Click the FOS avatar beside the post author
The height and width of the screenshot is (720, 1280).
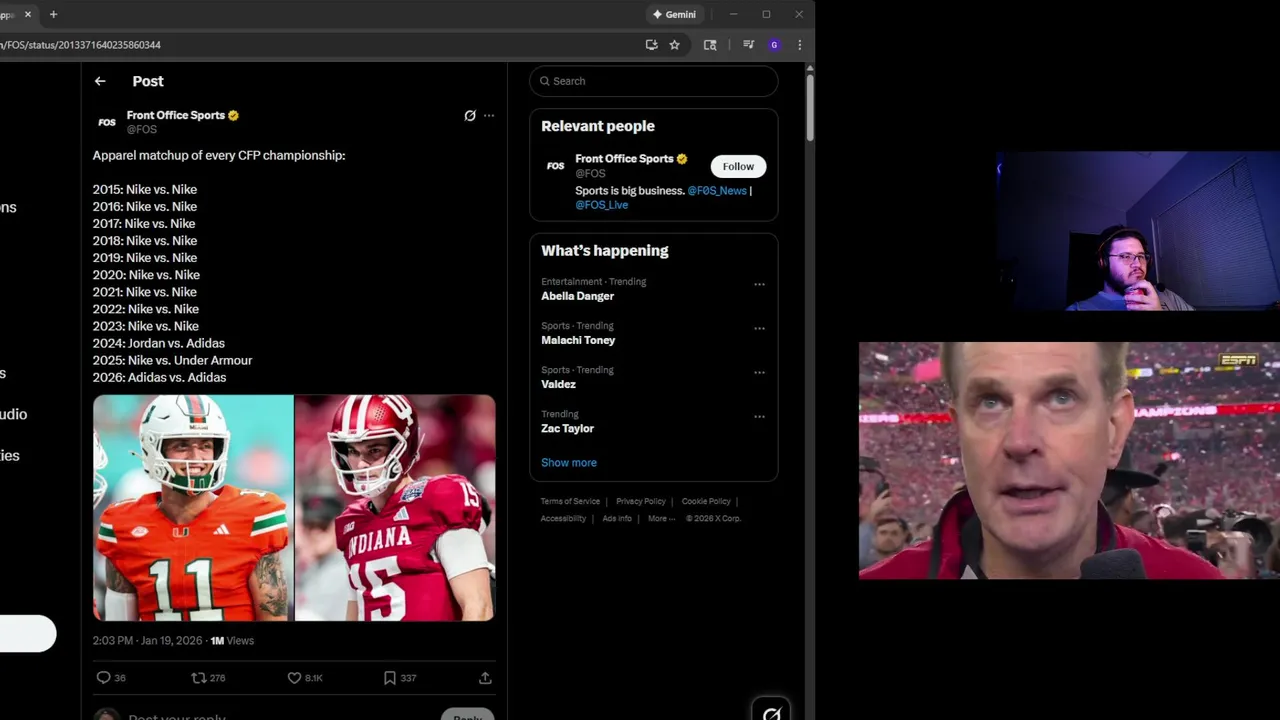coord(107,122)
